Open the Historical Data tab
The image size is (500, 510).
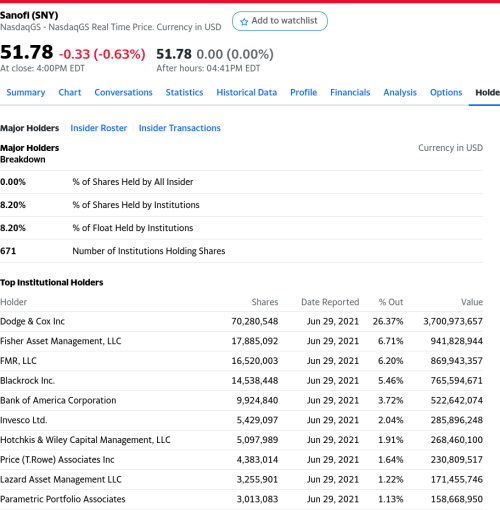point(247,92)
